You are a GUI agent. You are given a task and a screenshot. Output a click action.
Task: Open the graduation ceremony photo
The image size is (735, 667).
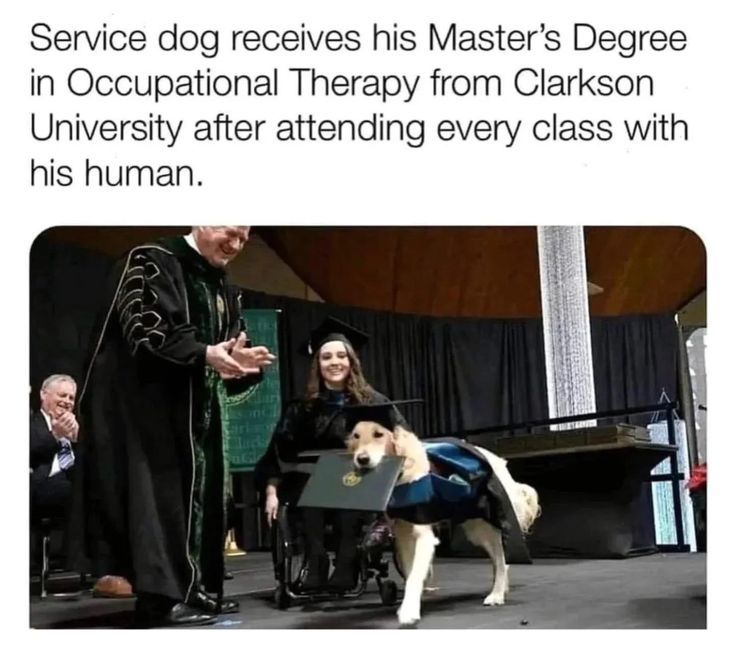(x=368, y=427)
